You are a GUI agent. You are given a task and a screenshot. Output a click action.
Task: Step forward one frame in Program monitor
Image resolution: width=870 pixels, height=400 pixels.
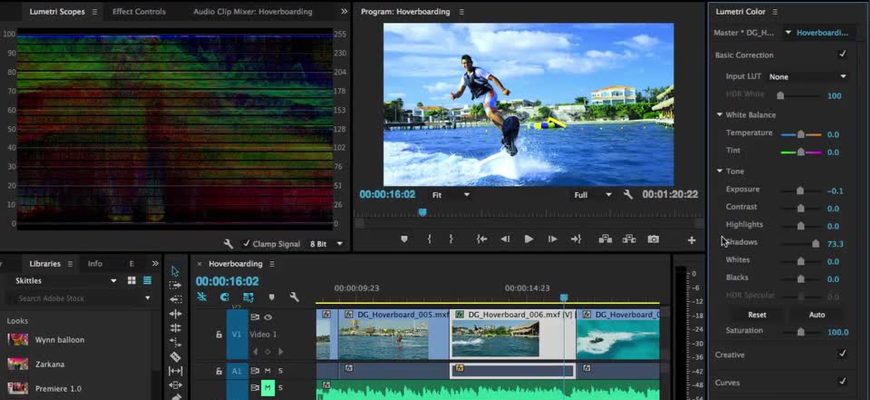(x=552, y=239)
